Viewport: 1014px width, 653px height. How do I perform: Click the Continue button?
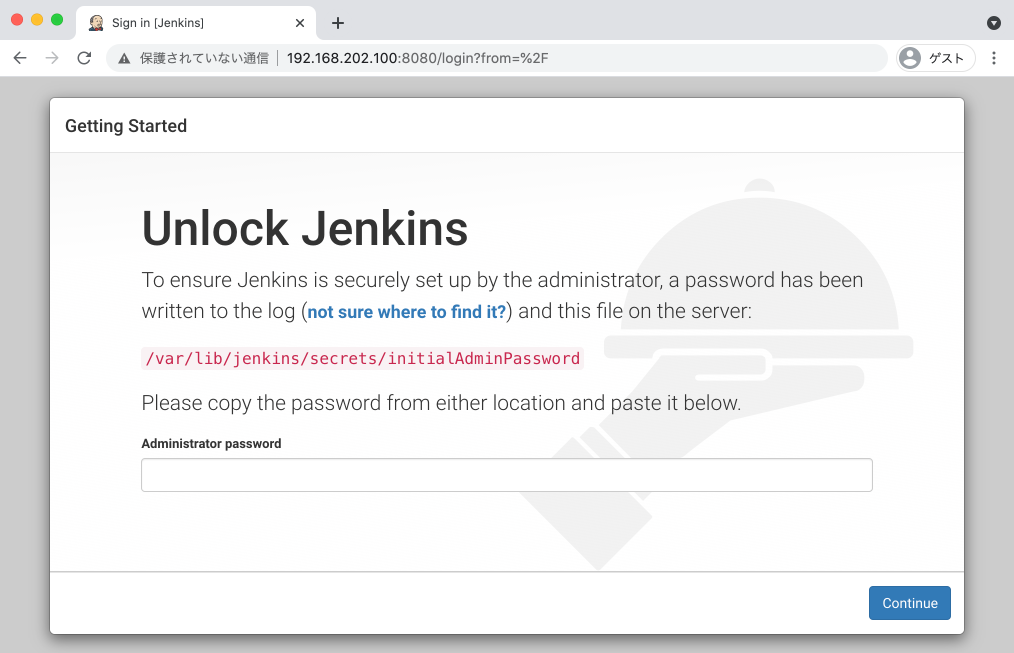pyautogui.click(x=909, y=603)
